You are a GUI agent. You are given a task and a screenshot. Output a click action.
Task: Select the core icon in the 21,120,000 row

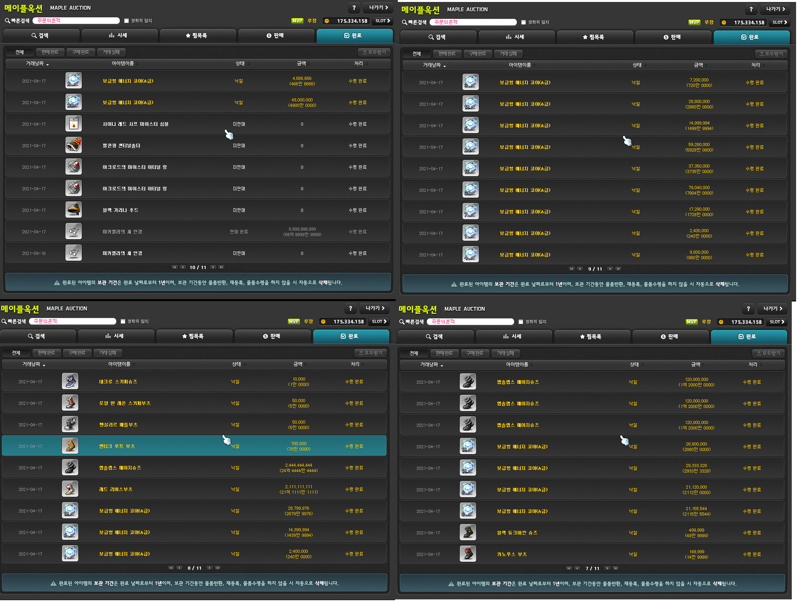[468, 489]
